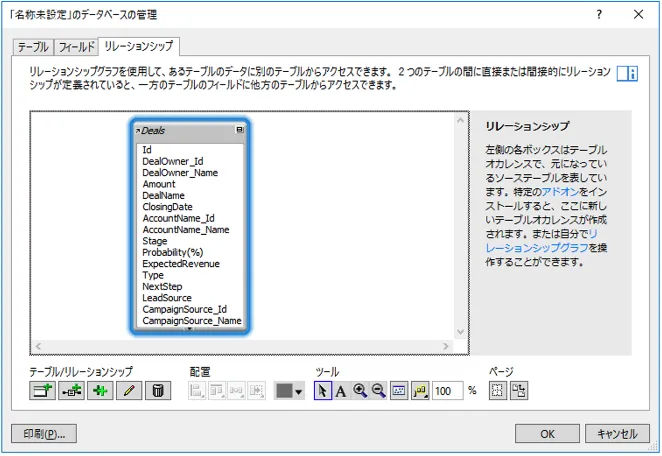662x456 pixels.
Task: Click the gray color swatch
Action: click(284, 391)
